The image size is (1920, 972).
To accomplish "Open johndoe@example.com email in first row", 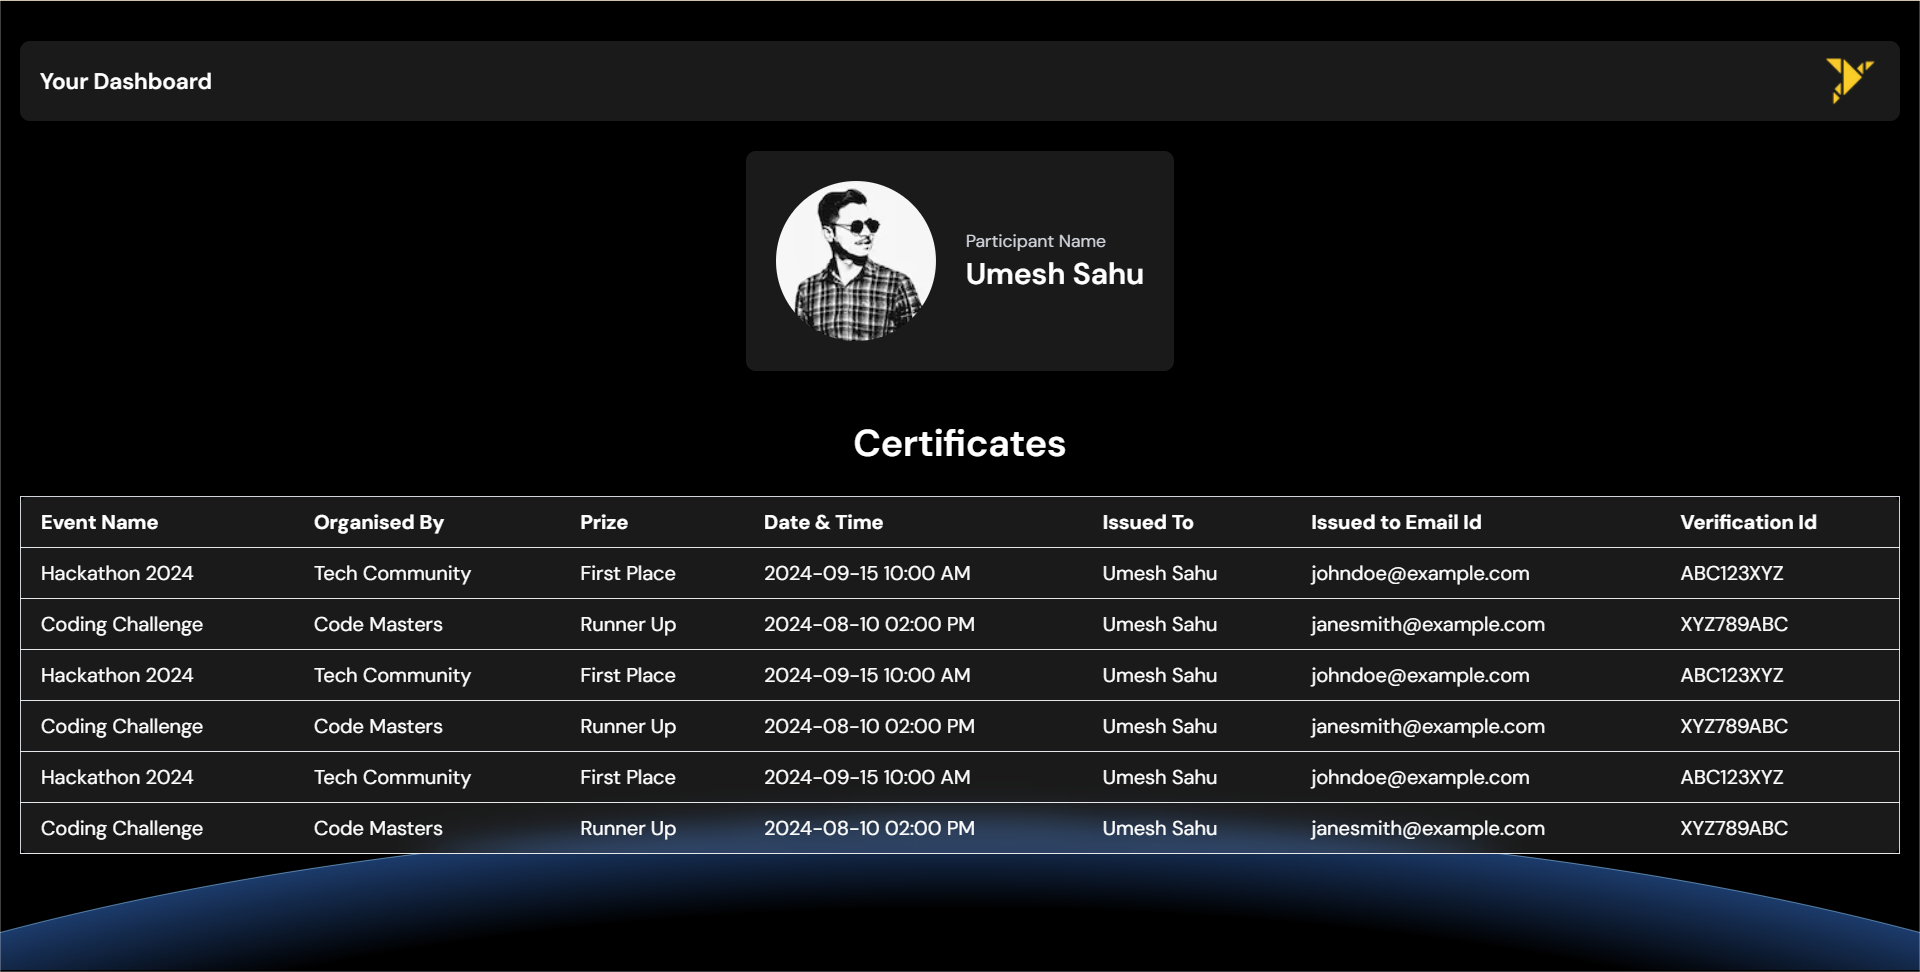I will (1420, 573).
